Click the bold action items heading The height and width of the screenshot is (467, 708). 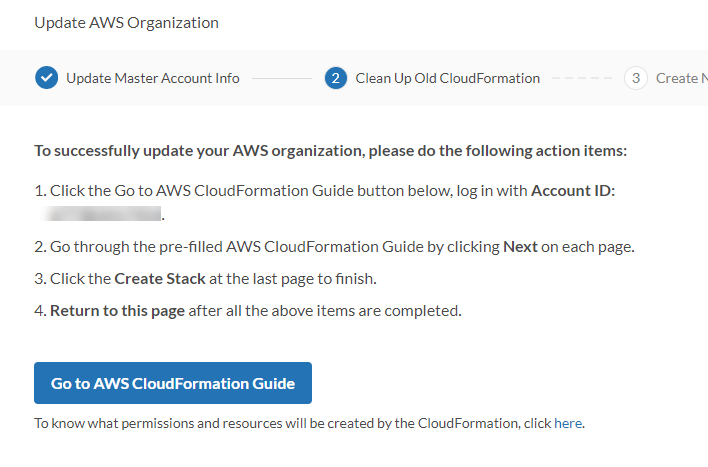pos(330,151)
